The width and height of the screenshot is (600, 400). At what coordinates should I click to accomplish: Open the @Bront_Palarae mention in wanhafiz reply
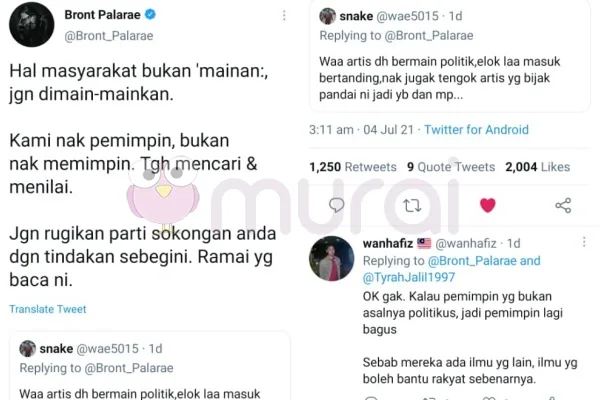point(472,261)
